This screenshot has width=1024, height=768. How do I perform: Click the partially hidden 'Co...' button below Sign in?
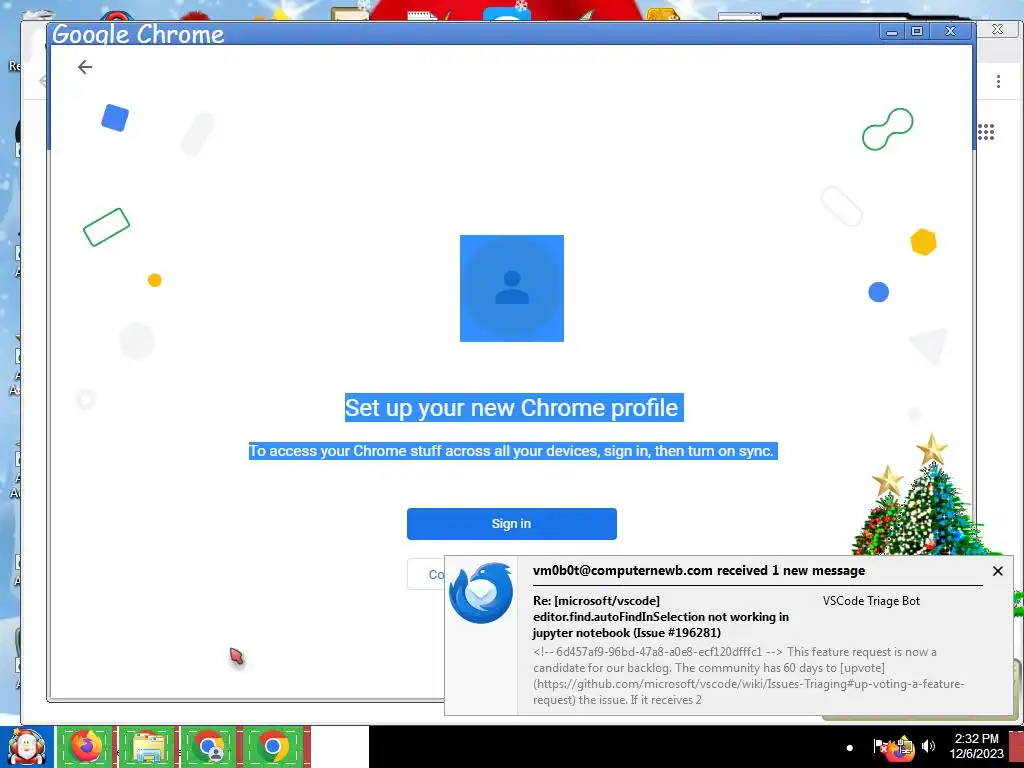point(426,574)
